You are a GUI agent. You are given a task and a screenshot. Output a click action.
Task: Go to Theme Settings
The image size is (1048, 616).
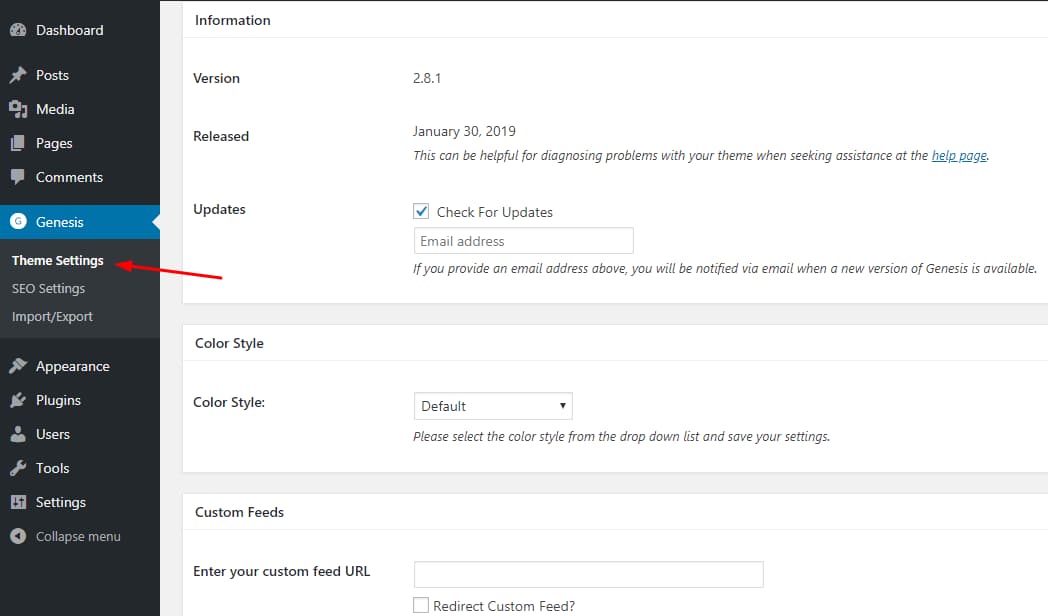pos(57,260)
